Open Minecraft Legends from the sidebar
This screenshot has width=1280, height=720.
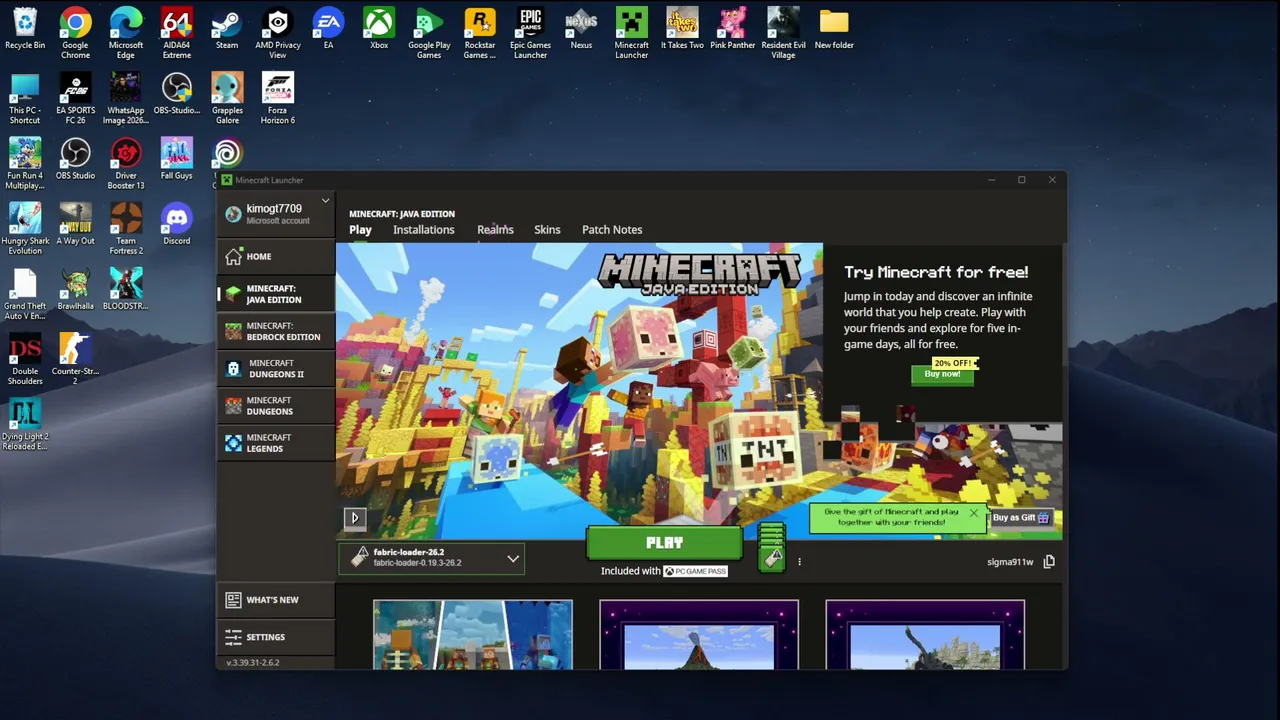pyautogui.click(x=276, y=443)
